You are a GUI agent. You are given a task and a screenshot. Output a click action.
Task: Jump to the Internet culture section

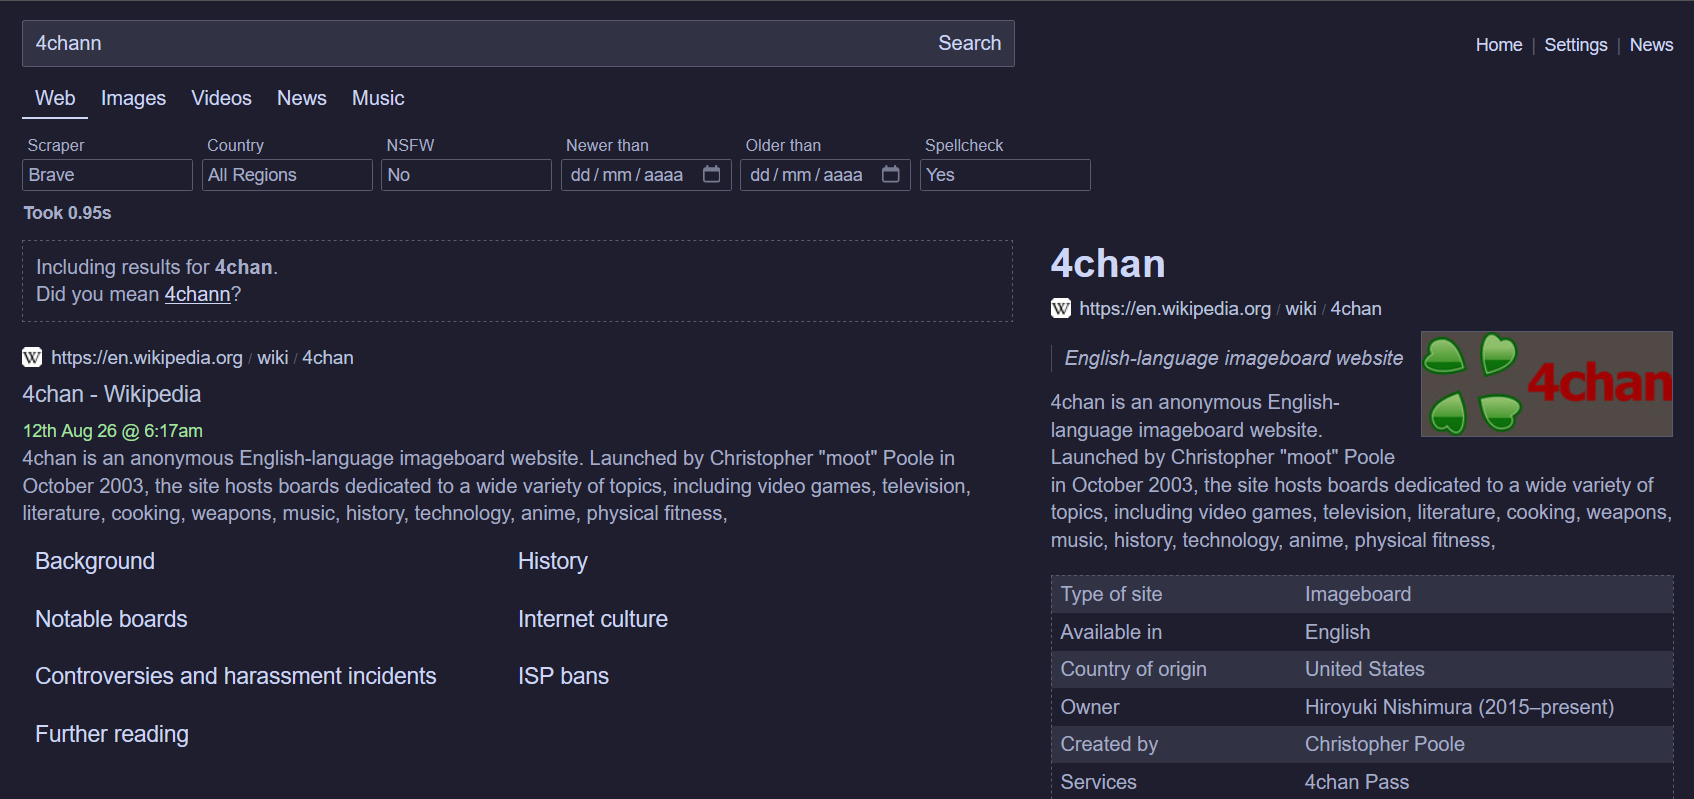tap(593, 619)
